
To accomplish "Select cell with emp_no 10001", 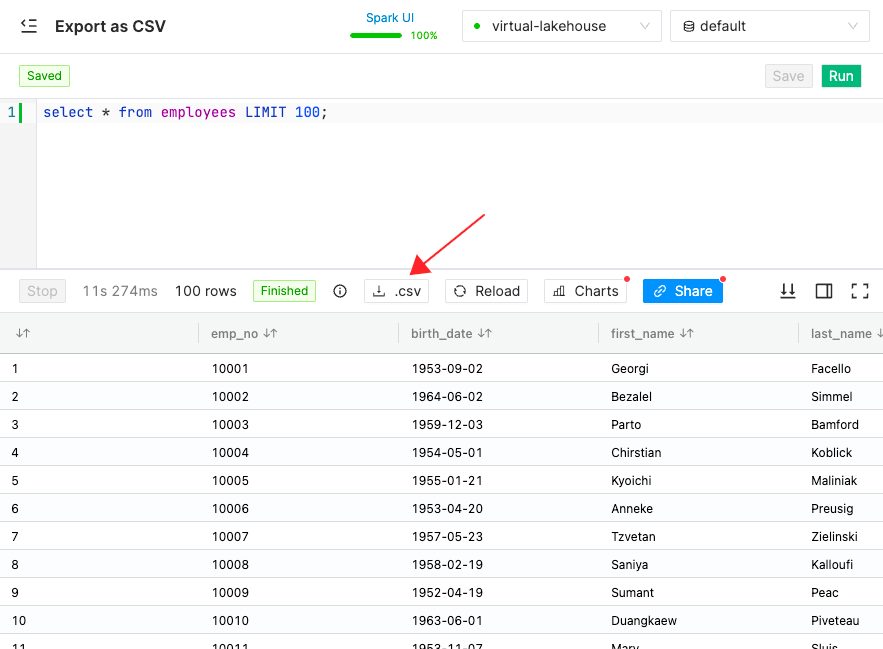I will point(230,368).
